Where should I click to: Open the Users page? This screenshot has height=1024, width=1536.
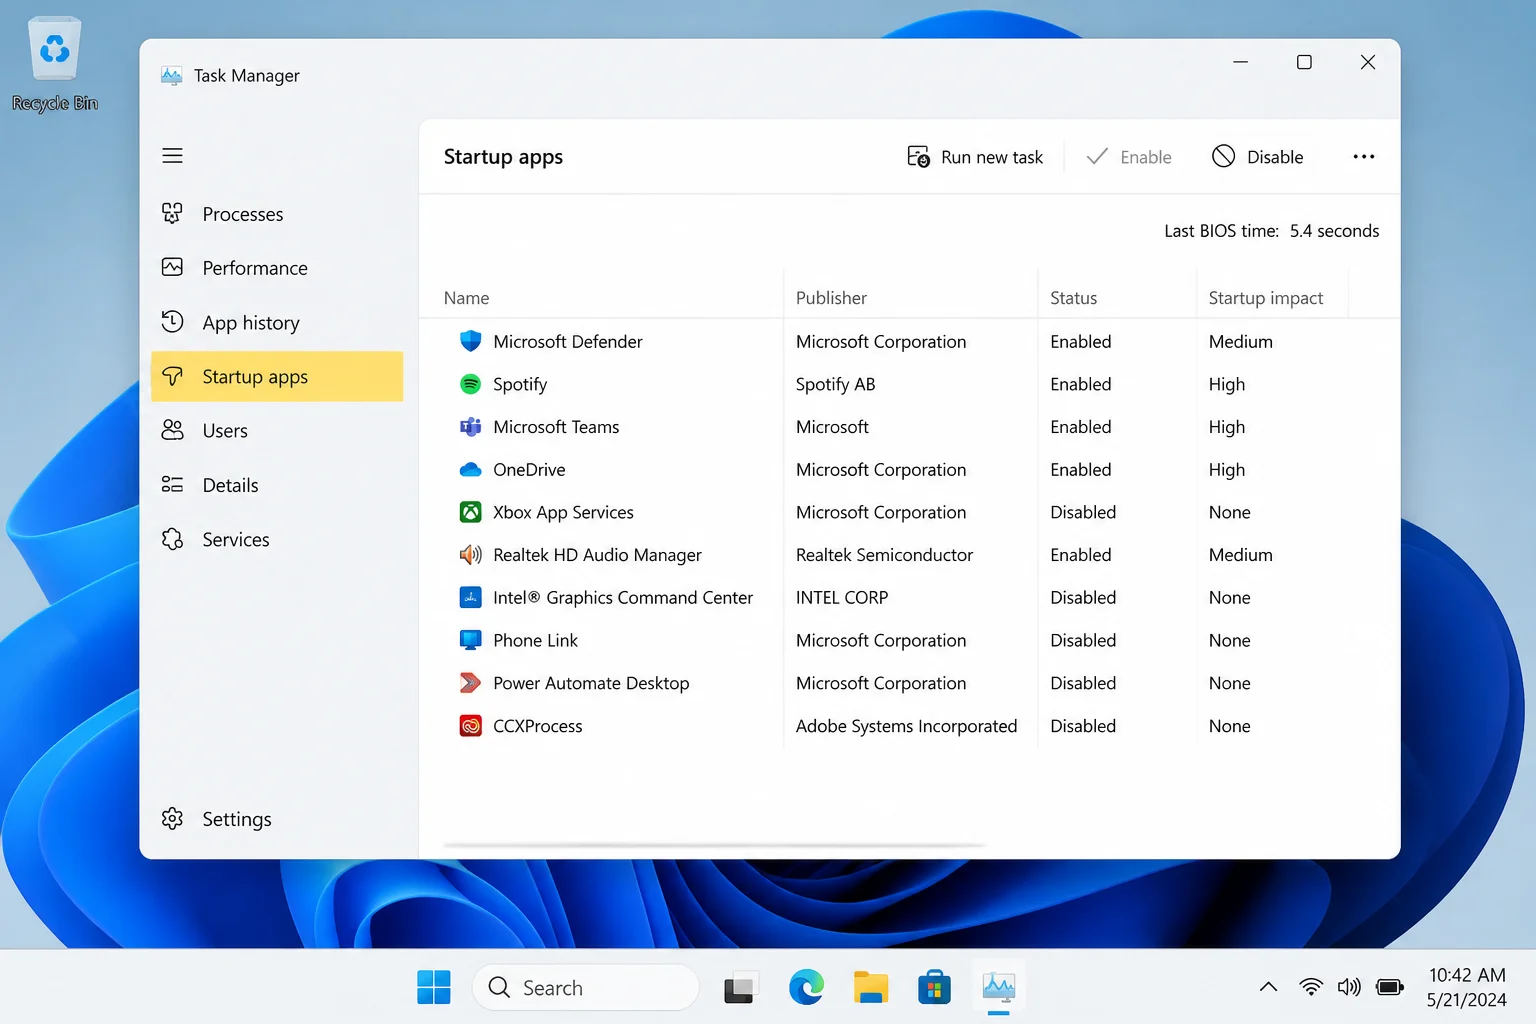point(277,431)
